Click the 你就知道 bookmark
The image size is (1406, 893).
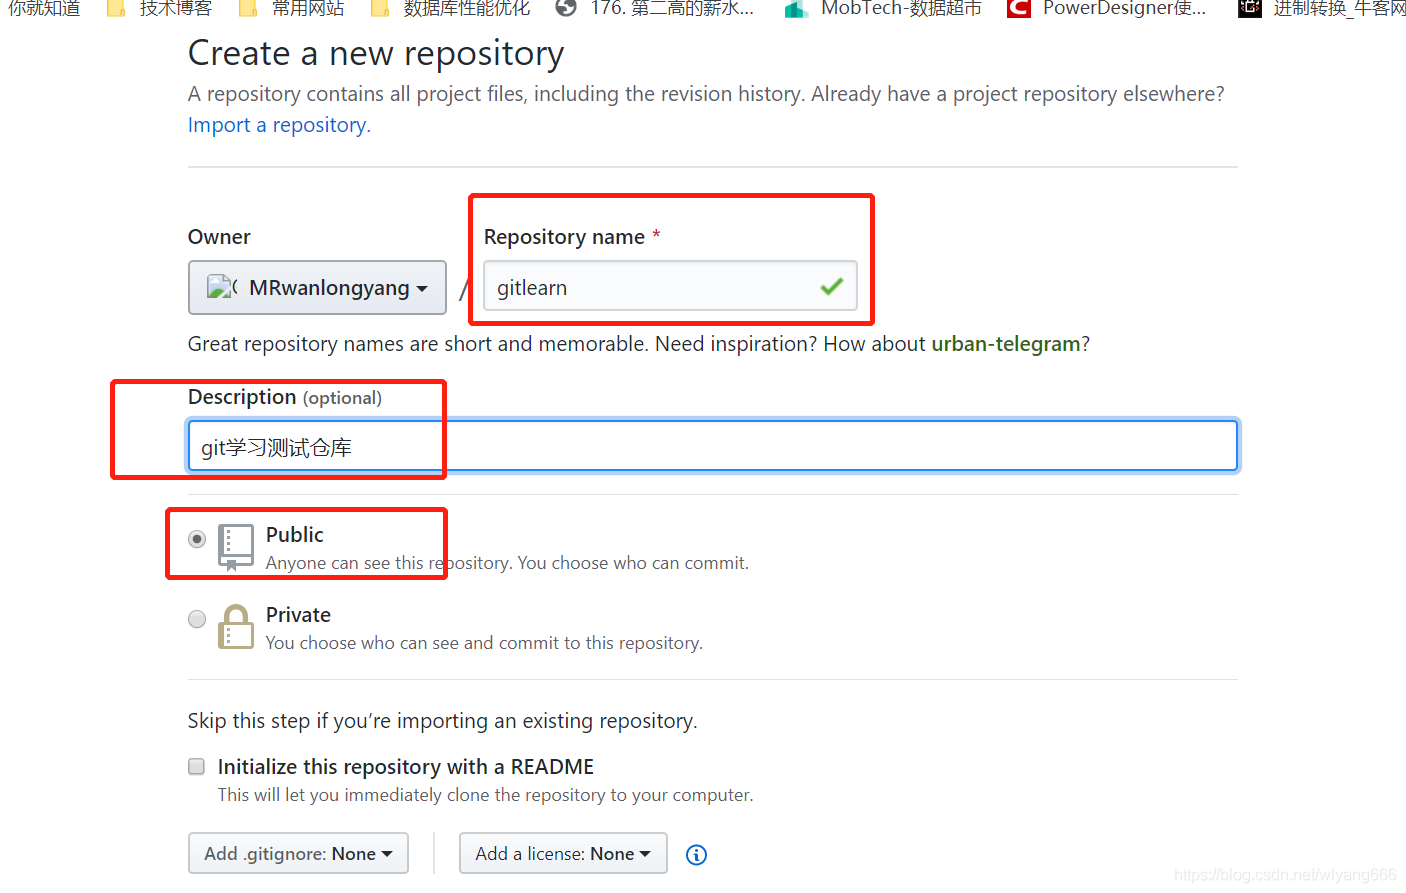coord(44,9)
